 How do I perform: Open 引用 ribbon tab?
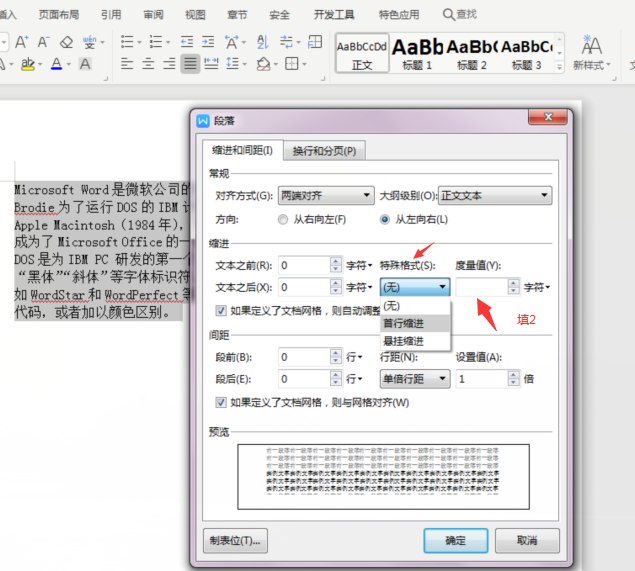111,15
